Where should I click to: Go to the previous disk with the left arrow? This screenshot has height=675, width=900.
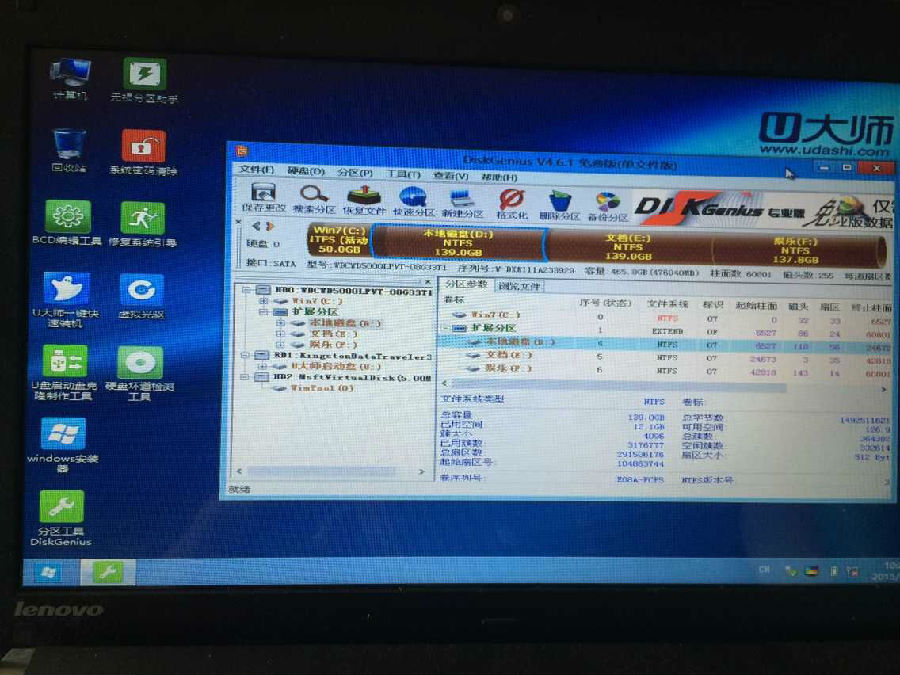[256, 226]
